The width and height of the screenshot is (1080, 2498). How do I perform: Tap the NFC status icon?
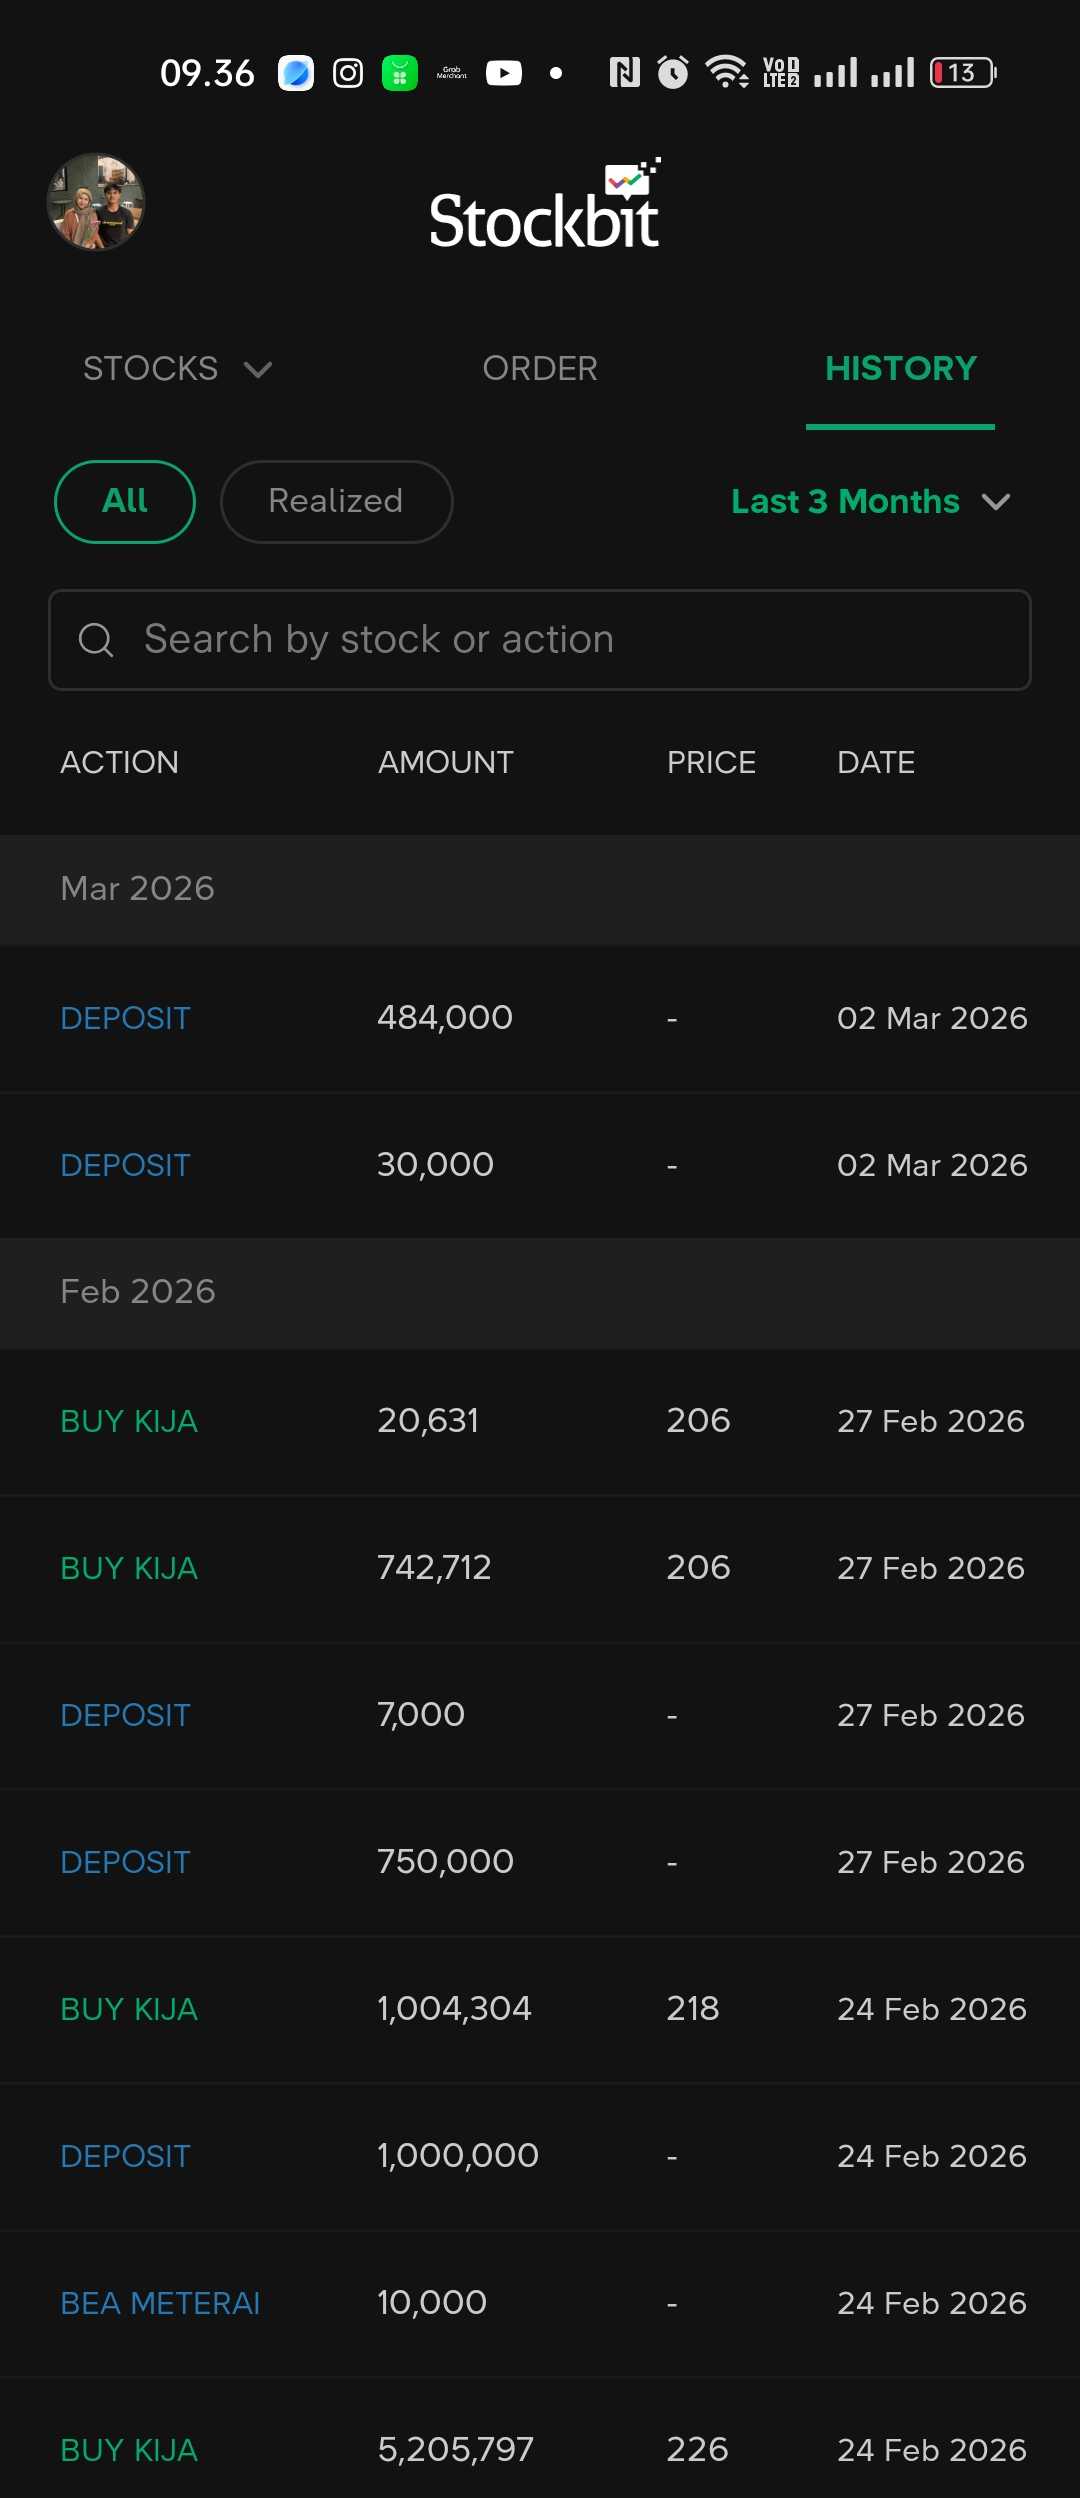(x=625, y=72)
